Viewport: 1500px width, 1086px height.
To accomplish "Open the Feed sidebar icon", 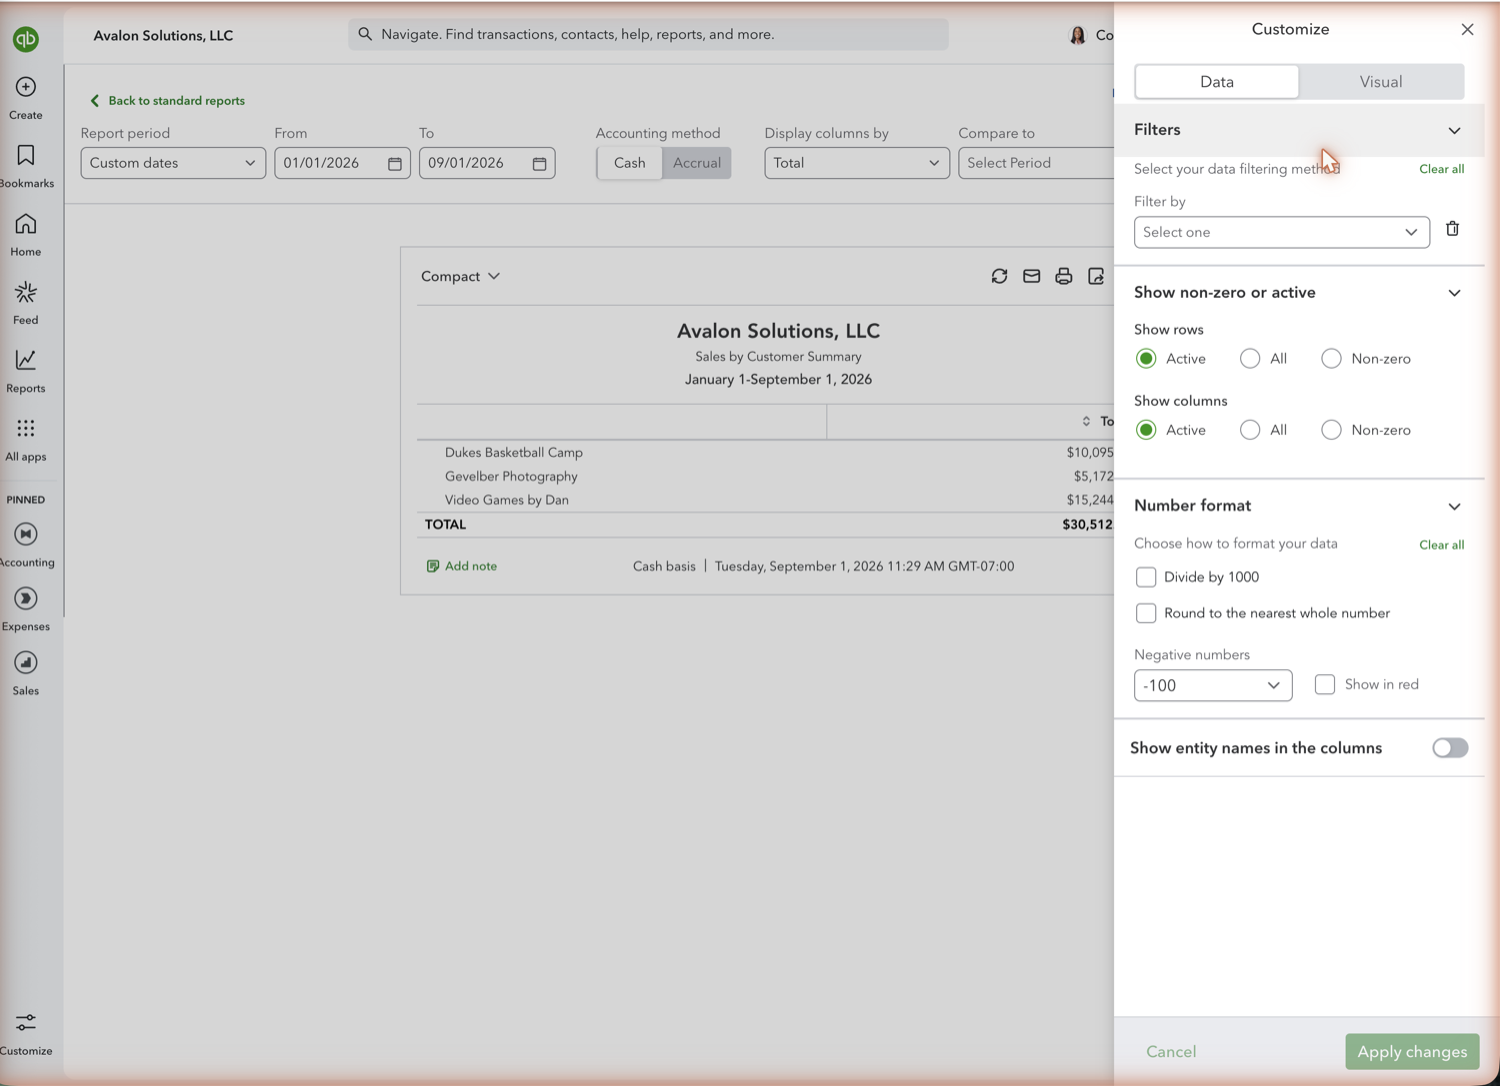I will click(26, 292).
